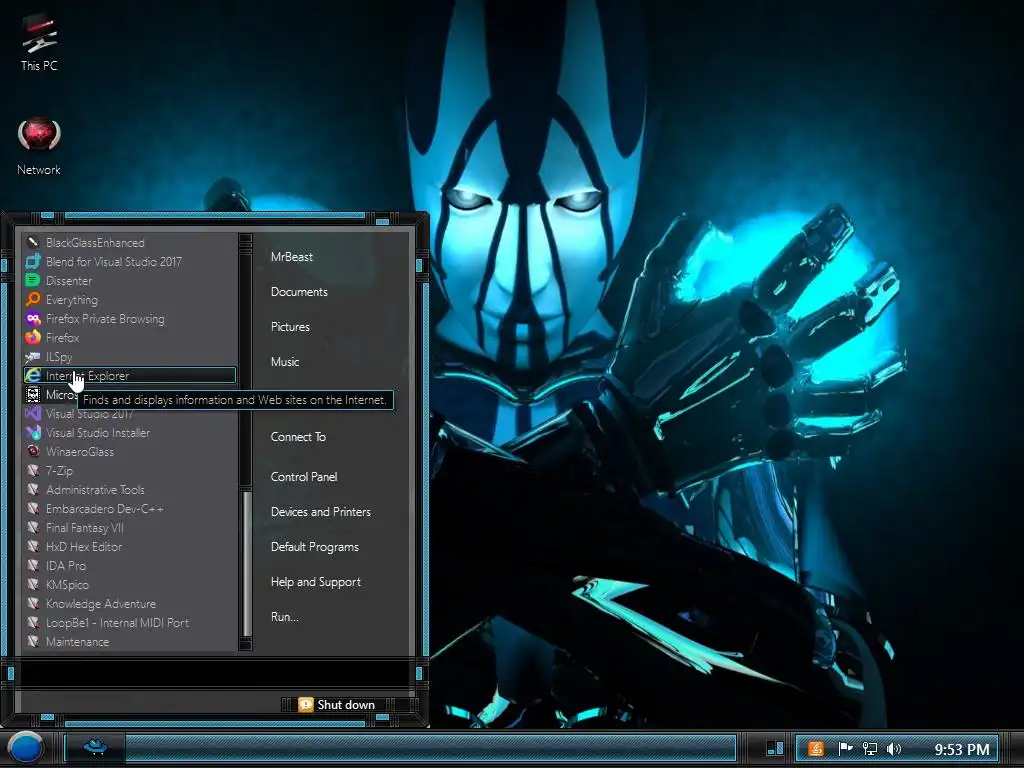This screenshot has height=768, width=1024.
Task: Select the partially hidden Micros… entry
Action: (51, 394)
